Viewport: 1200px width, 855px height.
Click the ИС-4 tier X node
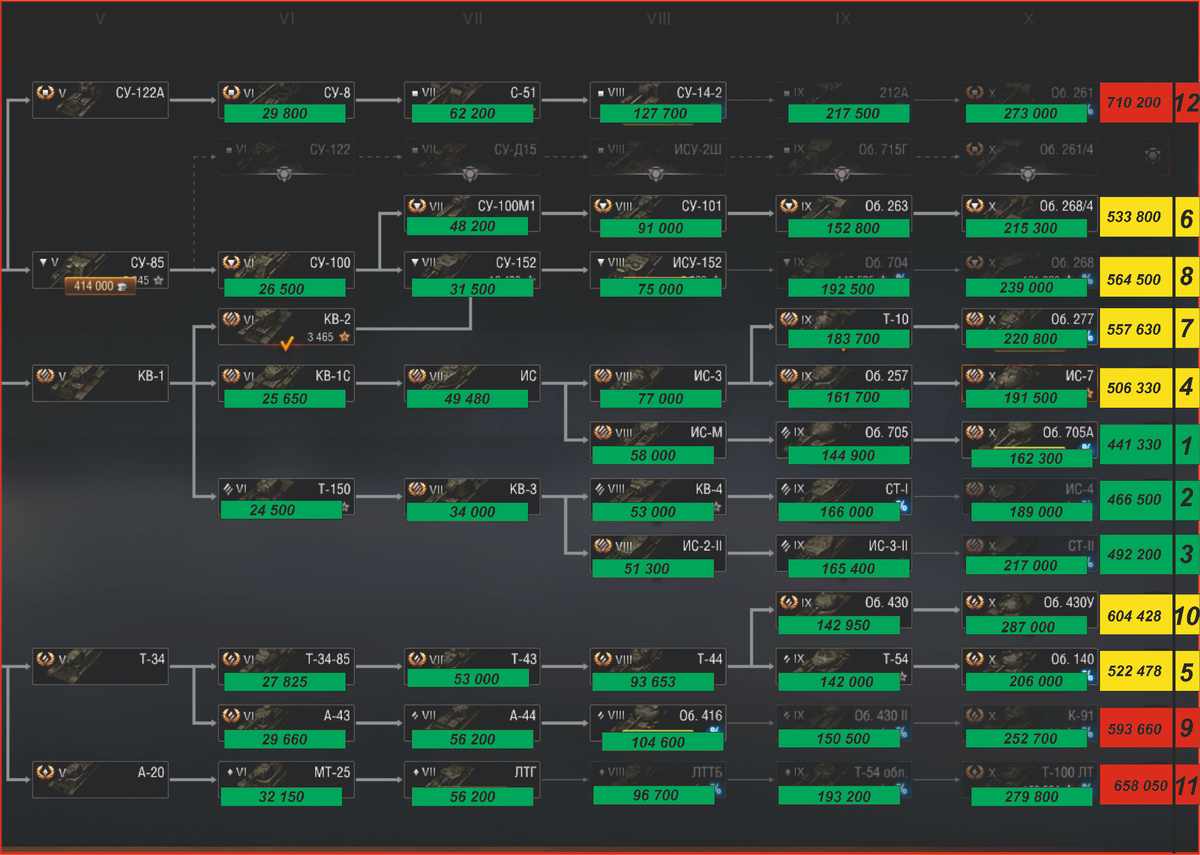[1030, 496]
